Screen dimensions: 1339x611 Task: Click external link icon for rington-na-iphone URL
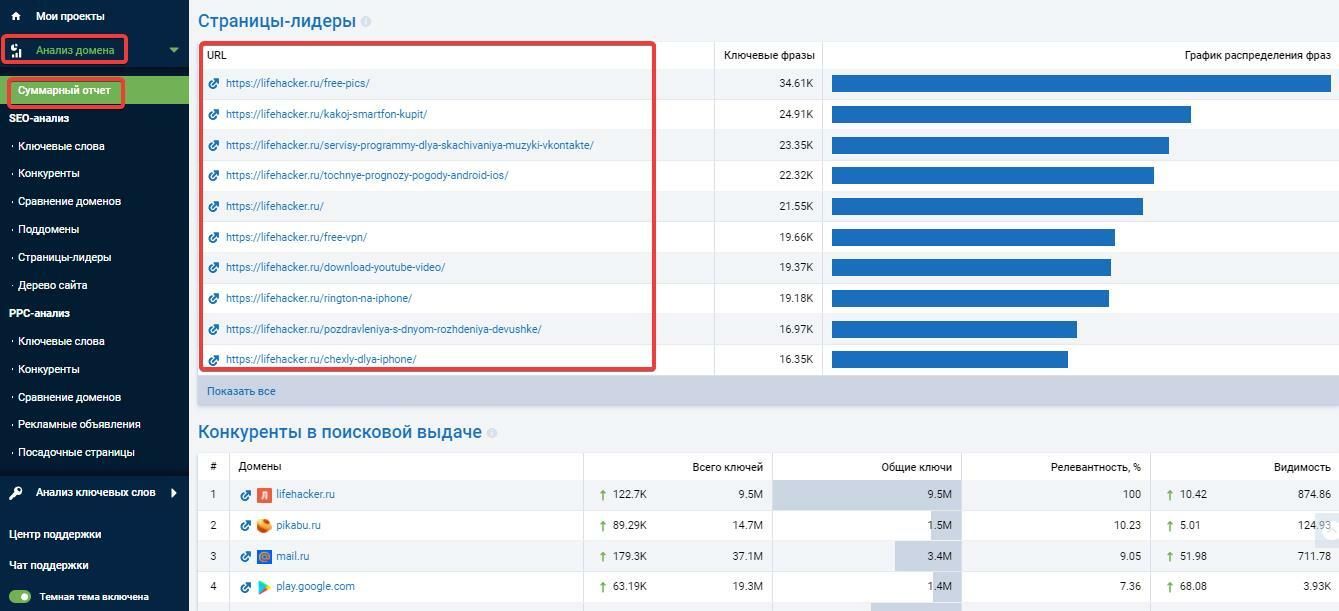(214, 299)
